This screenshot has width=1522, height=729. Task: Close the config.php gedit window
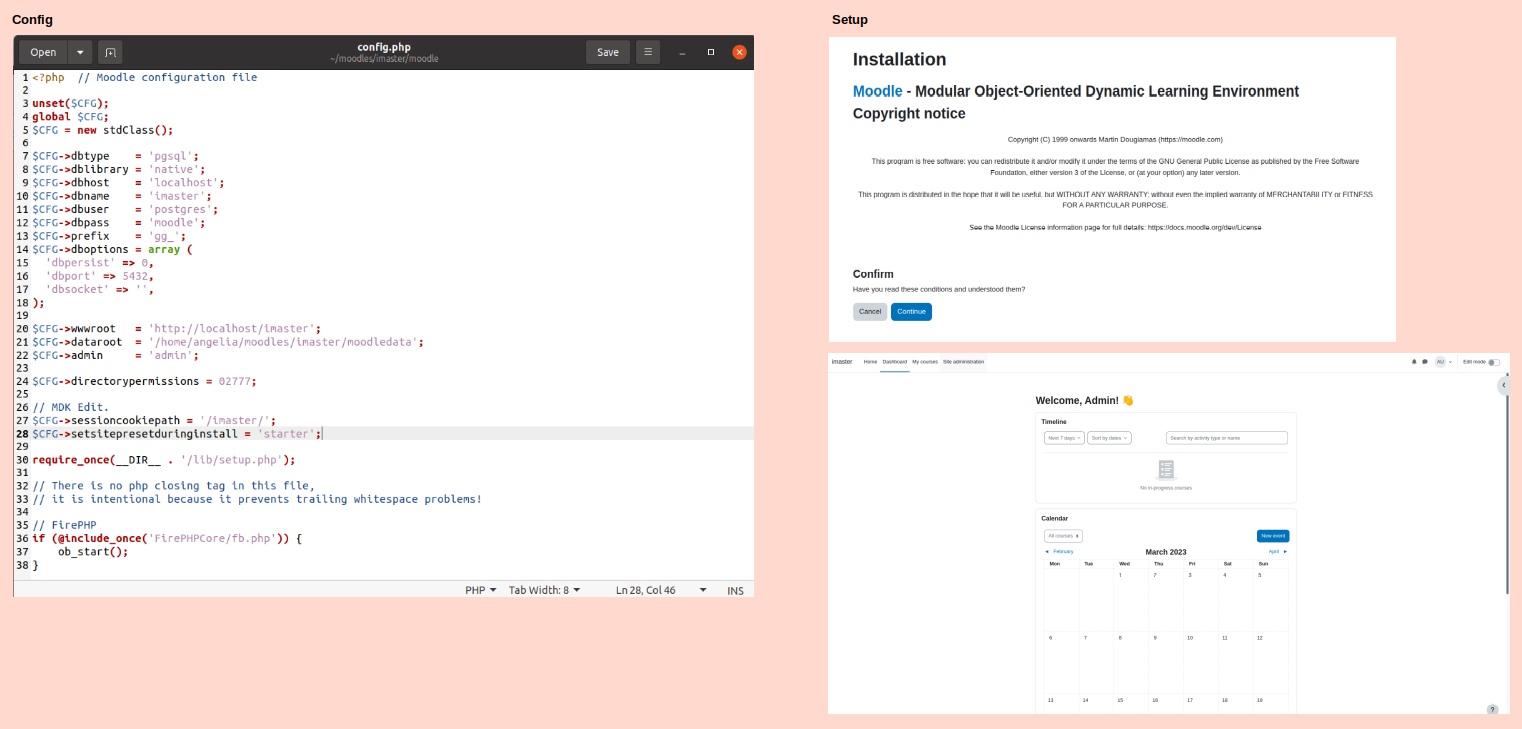(739, 52)
